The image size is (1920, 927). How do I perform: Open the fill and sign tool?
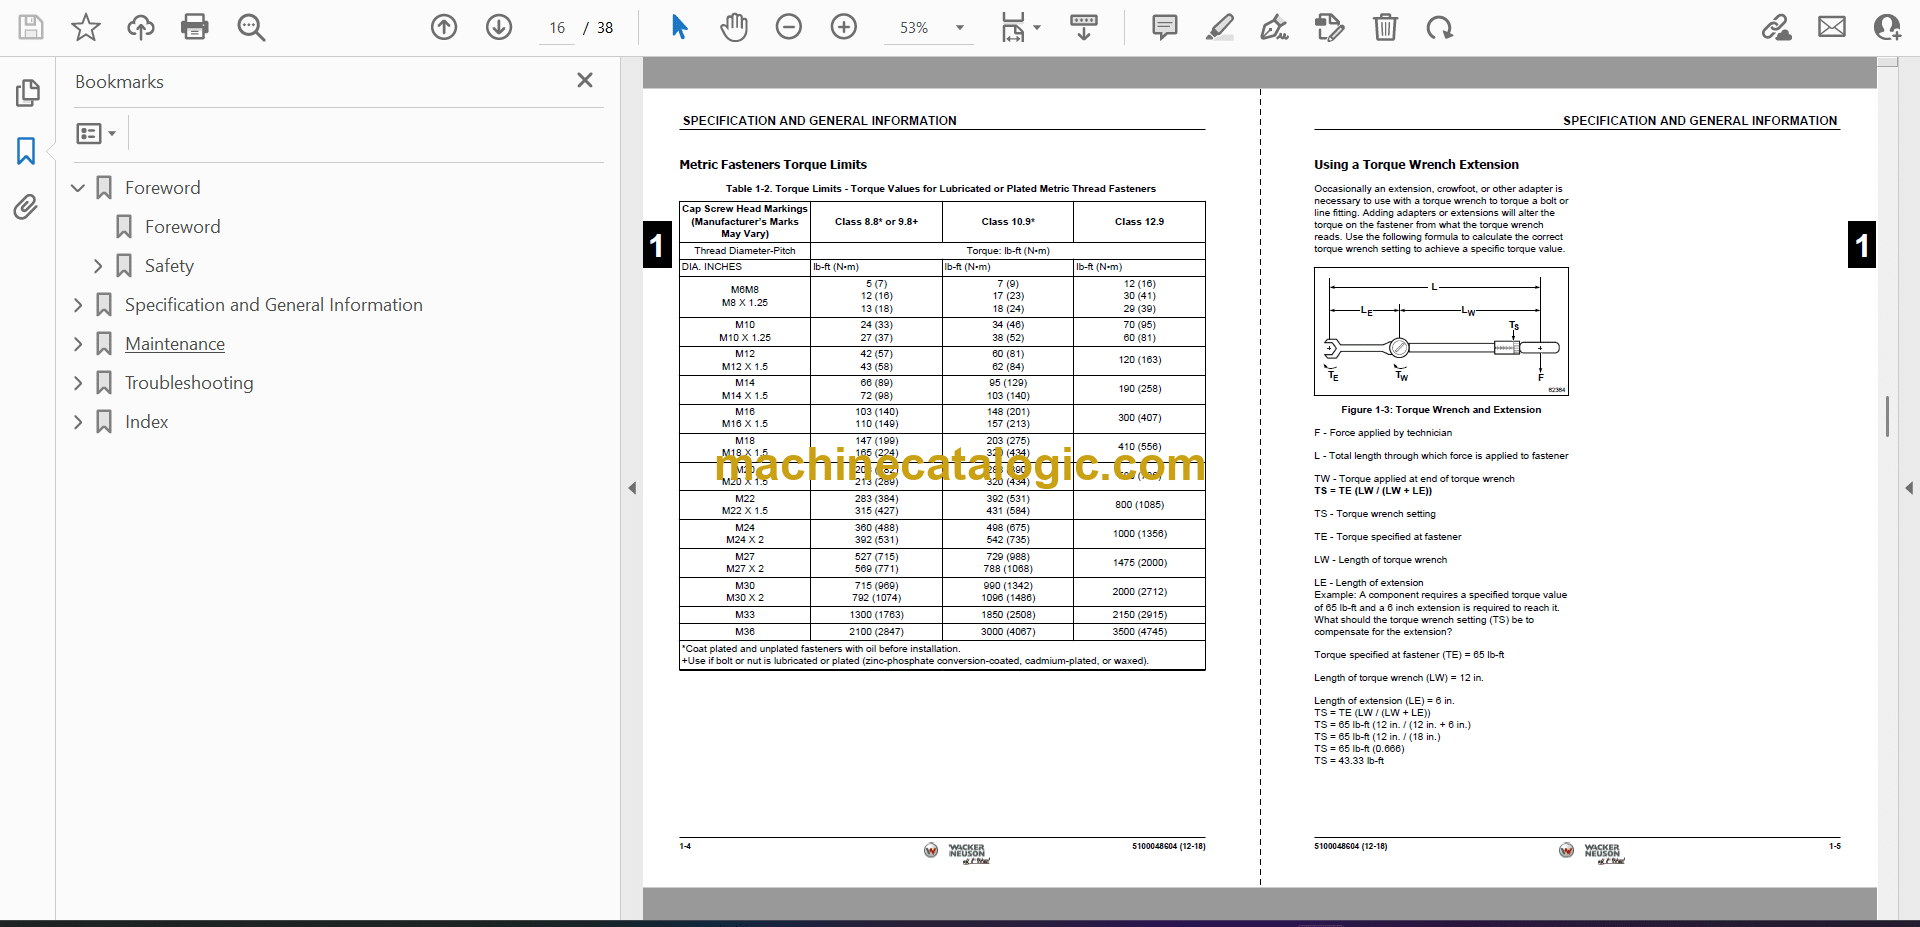[x=1275, y=27]
